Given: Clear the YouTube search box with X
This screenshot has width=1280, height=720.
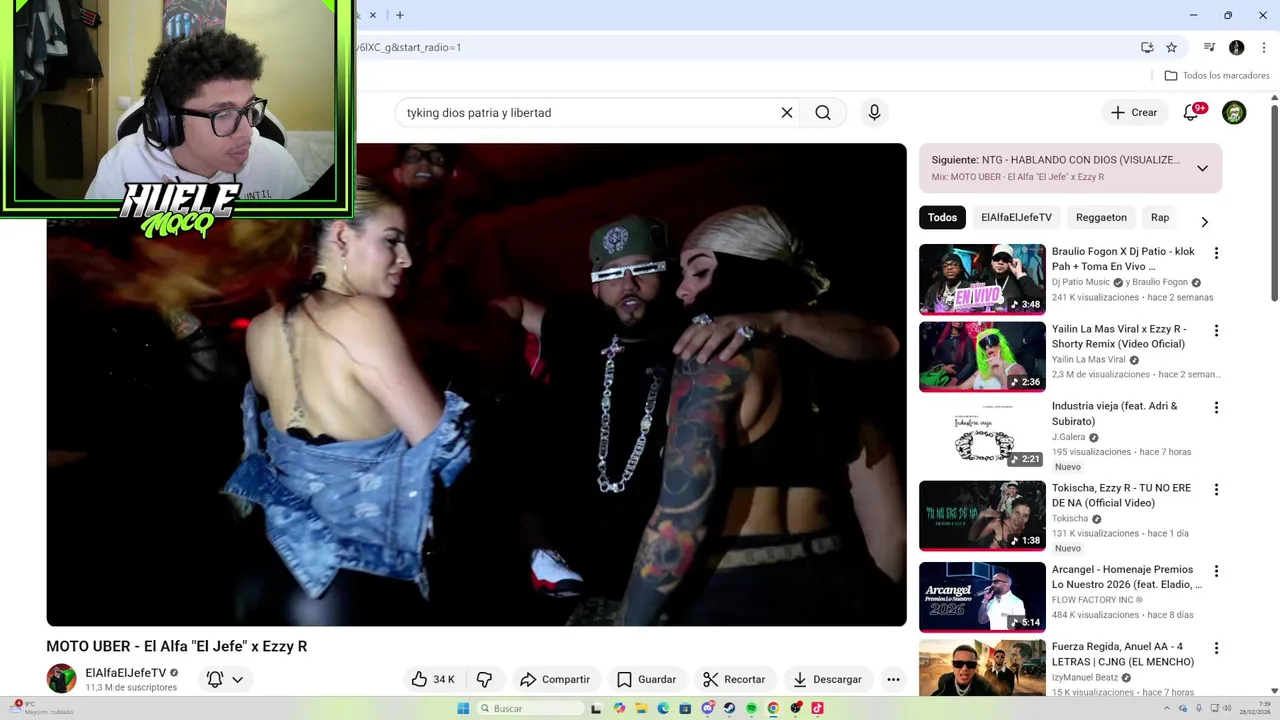Looking at the screenshot, I should (787, 113).
